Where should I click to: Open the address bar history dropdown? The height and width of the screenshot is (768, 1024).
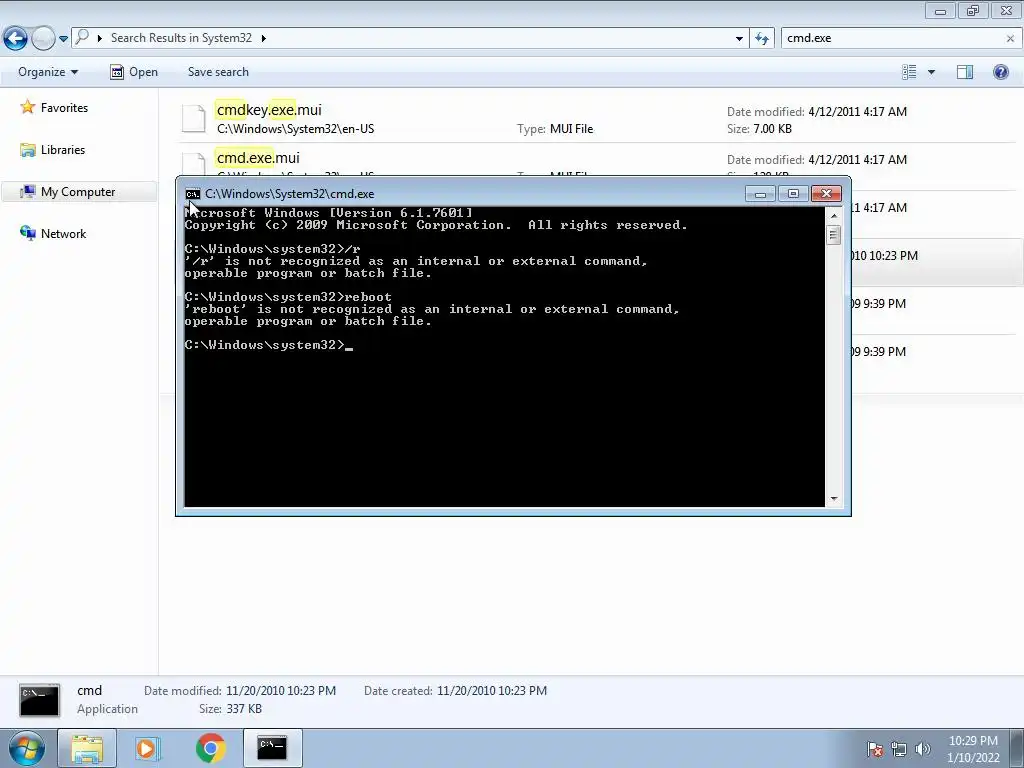click(739, 39)
